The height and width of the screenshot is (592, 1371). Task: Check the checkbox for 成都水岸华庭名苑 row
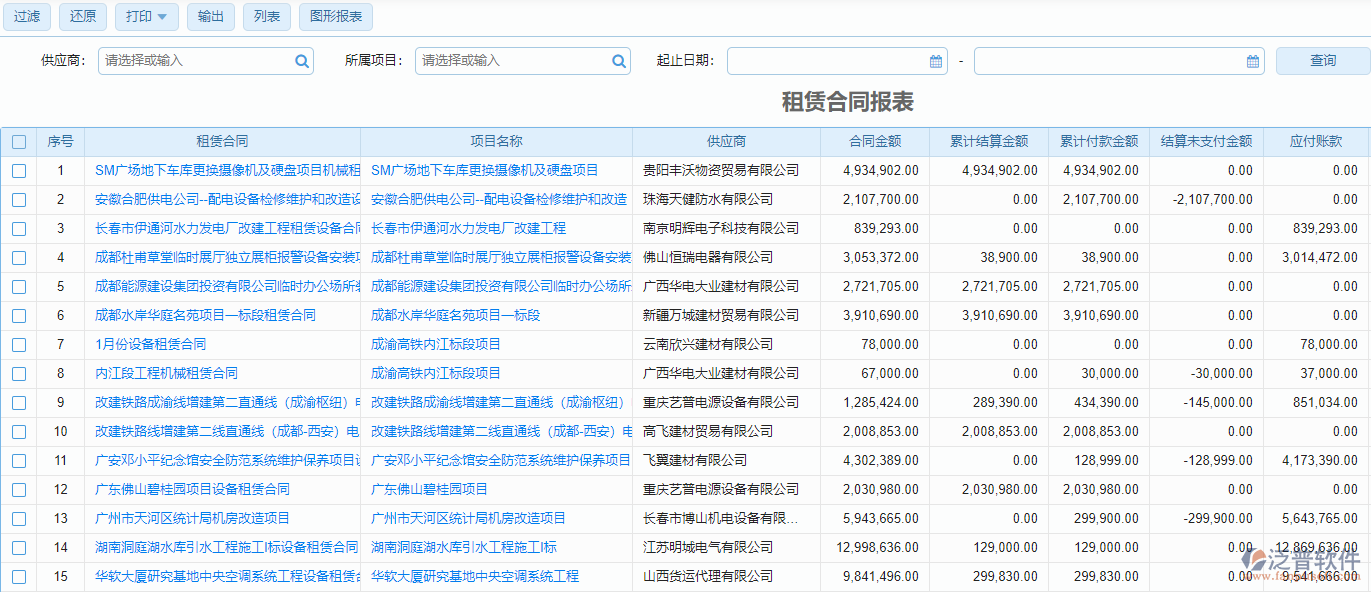pos(18,315)
